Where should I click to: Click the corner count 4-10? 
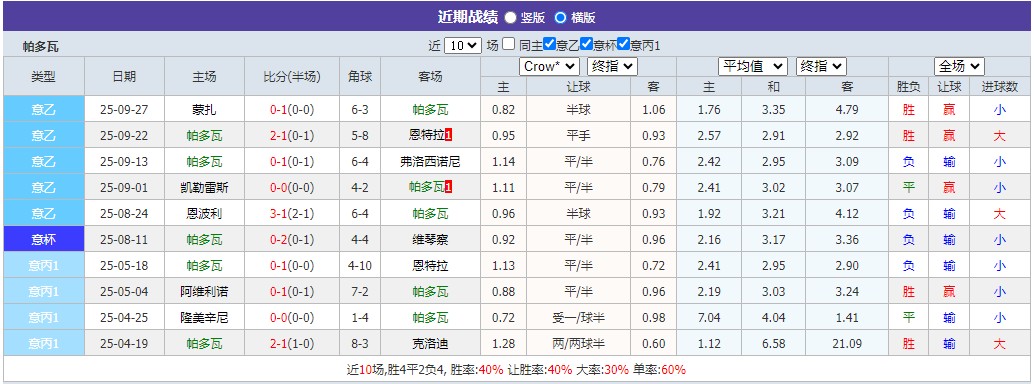pyautogui.click(x=360, y=266)
